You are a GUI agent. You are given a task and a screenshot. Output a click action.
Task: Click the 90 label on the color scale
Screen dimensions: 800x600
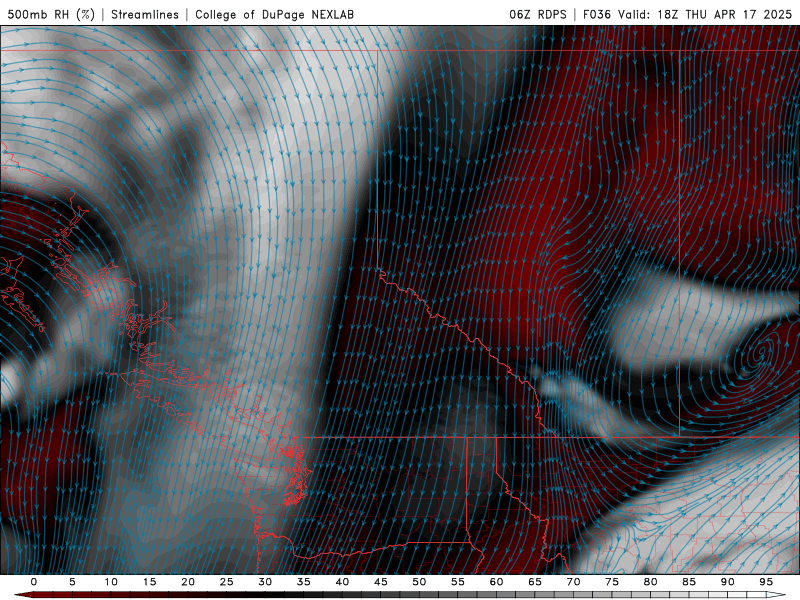point(727,582)
